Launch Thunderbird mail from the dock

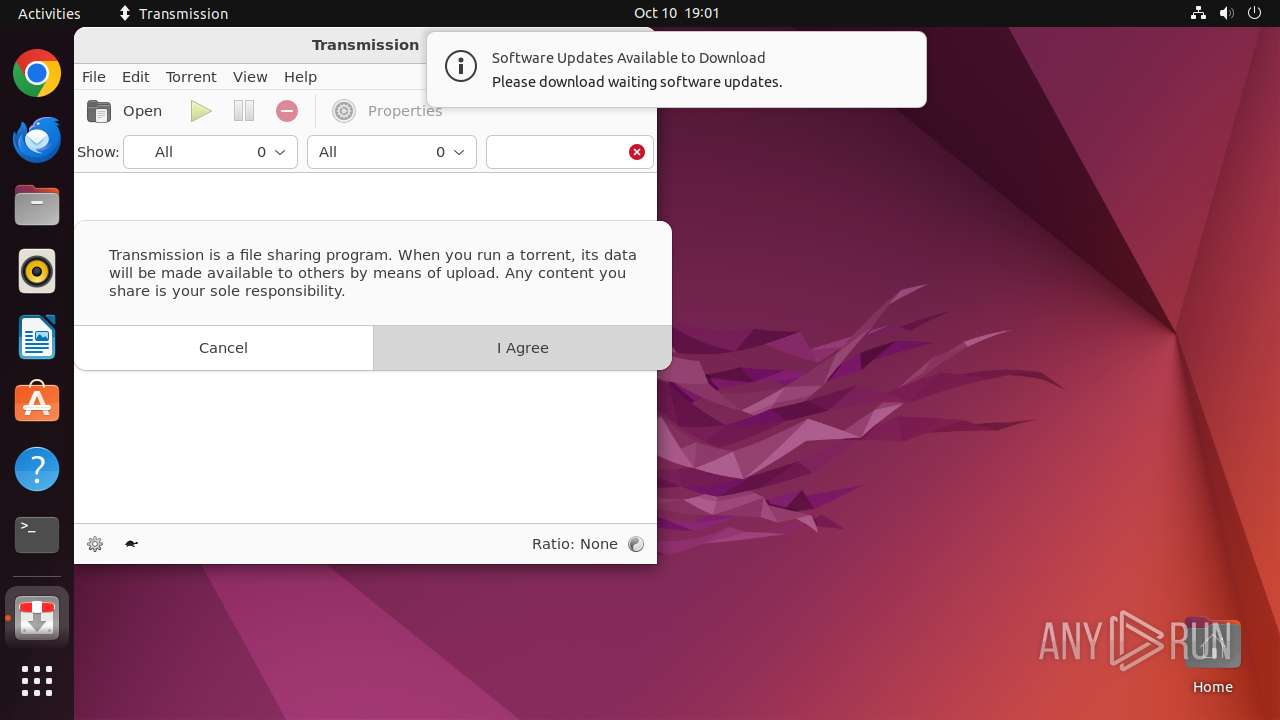click(x=37, y=139)
